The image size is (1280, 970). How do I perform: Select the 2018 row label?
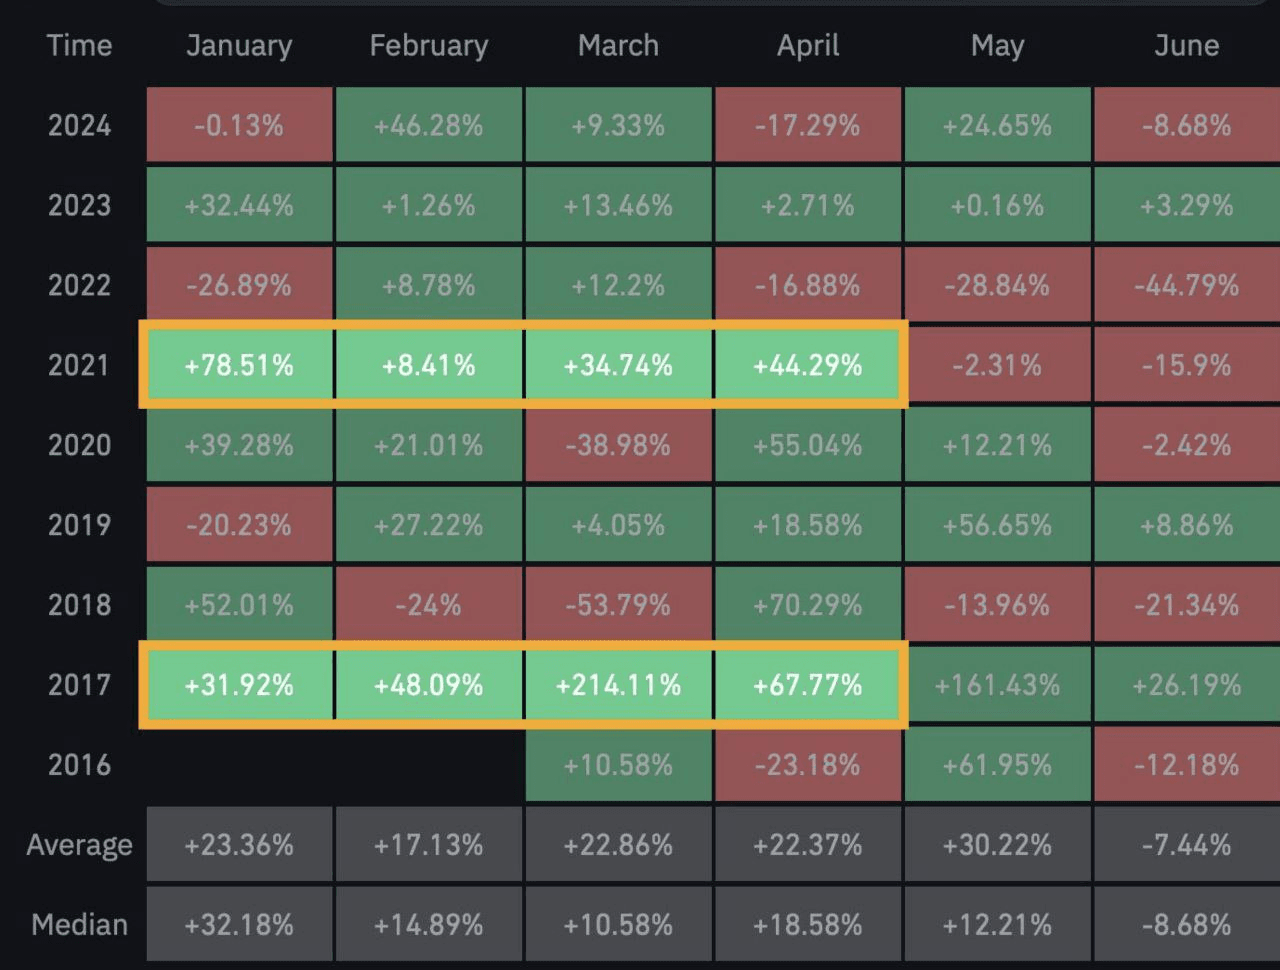(79, 605)
